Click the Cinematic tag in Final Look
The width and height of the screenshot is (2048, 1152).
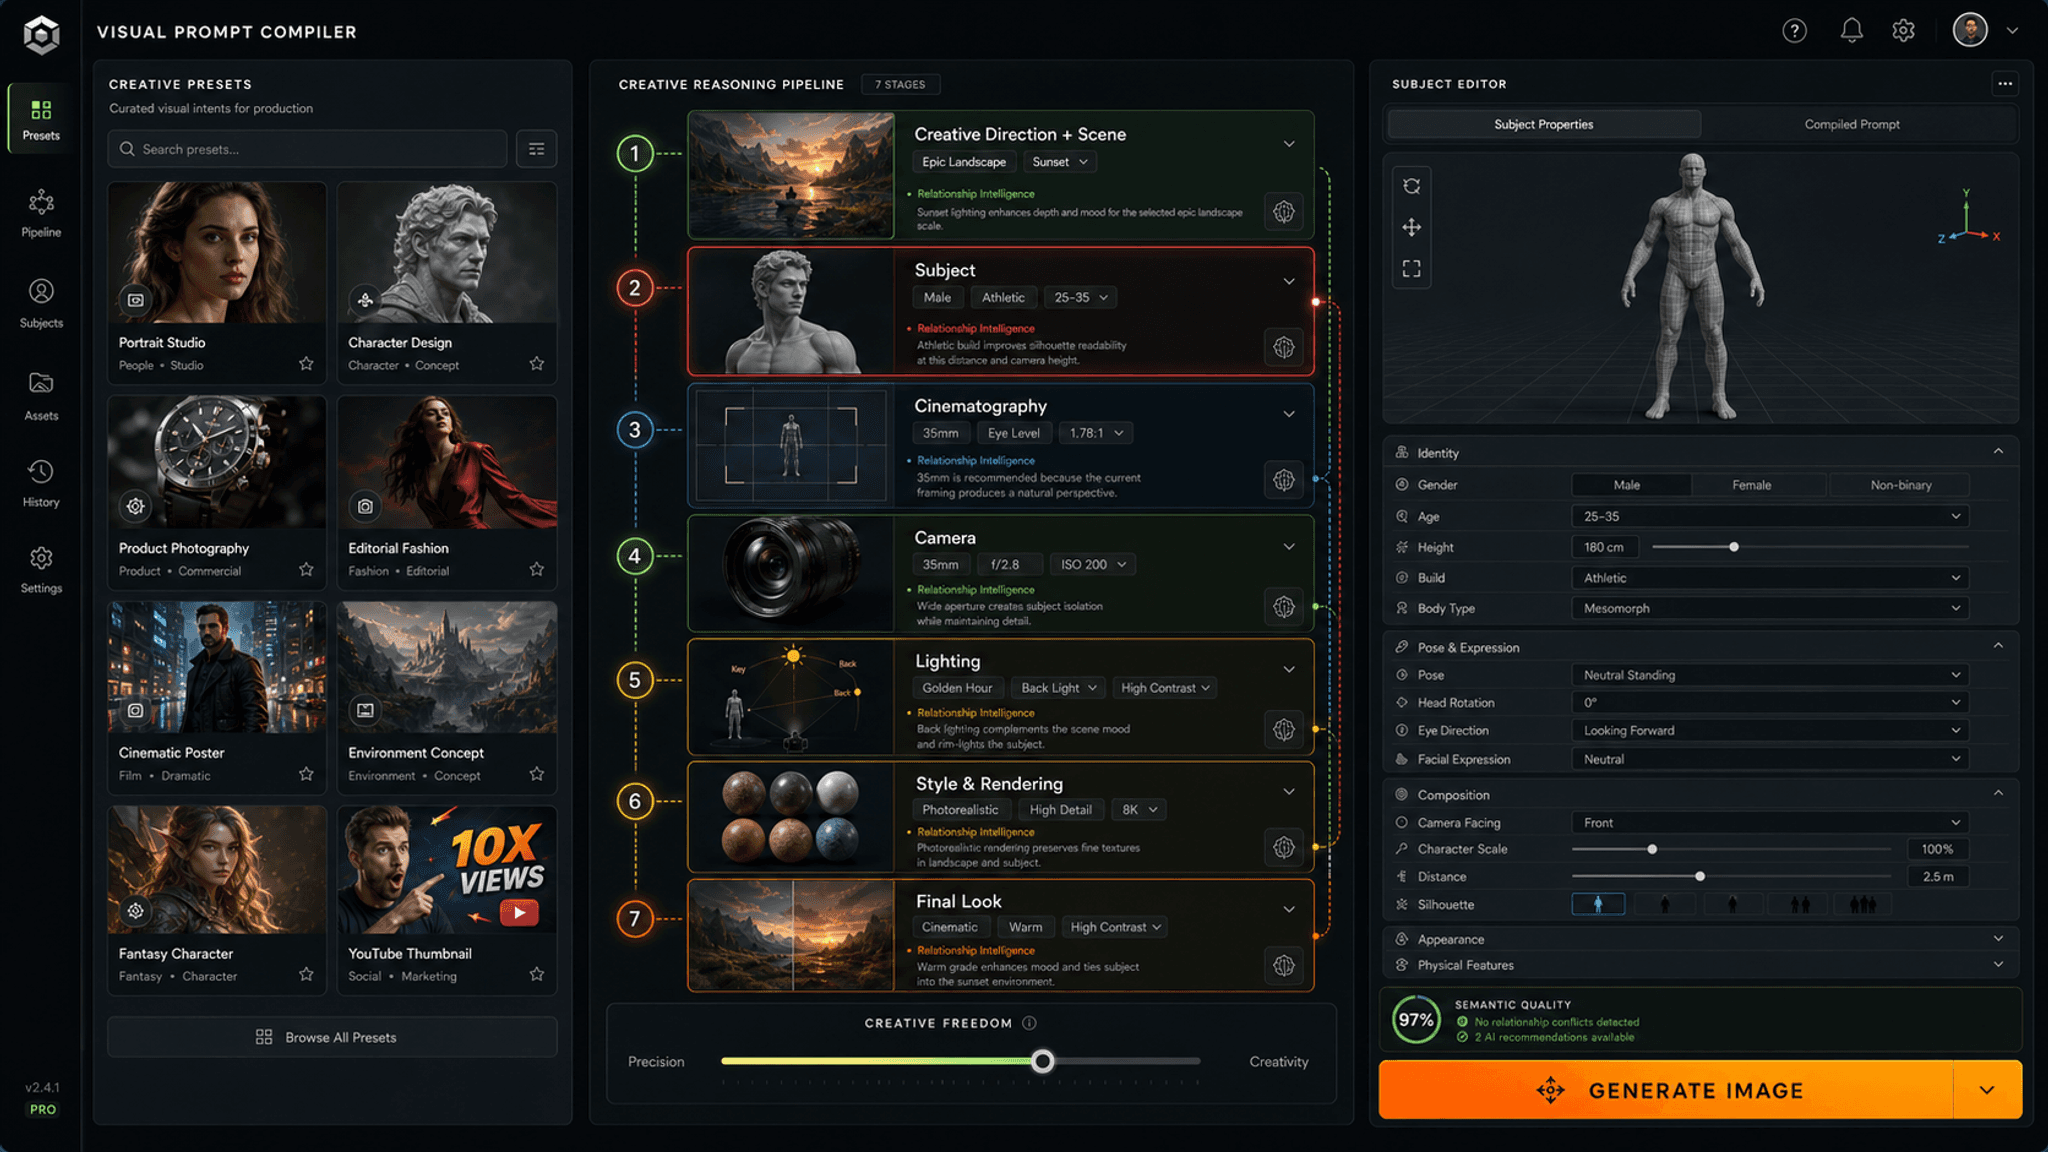point(950,927)
